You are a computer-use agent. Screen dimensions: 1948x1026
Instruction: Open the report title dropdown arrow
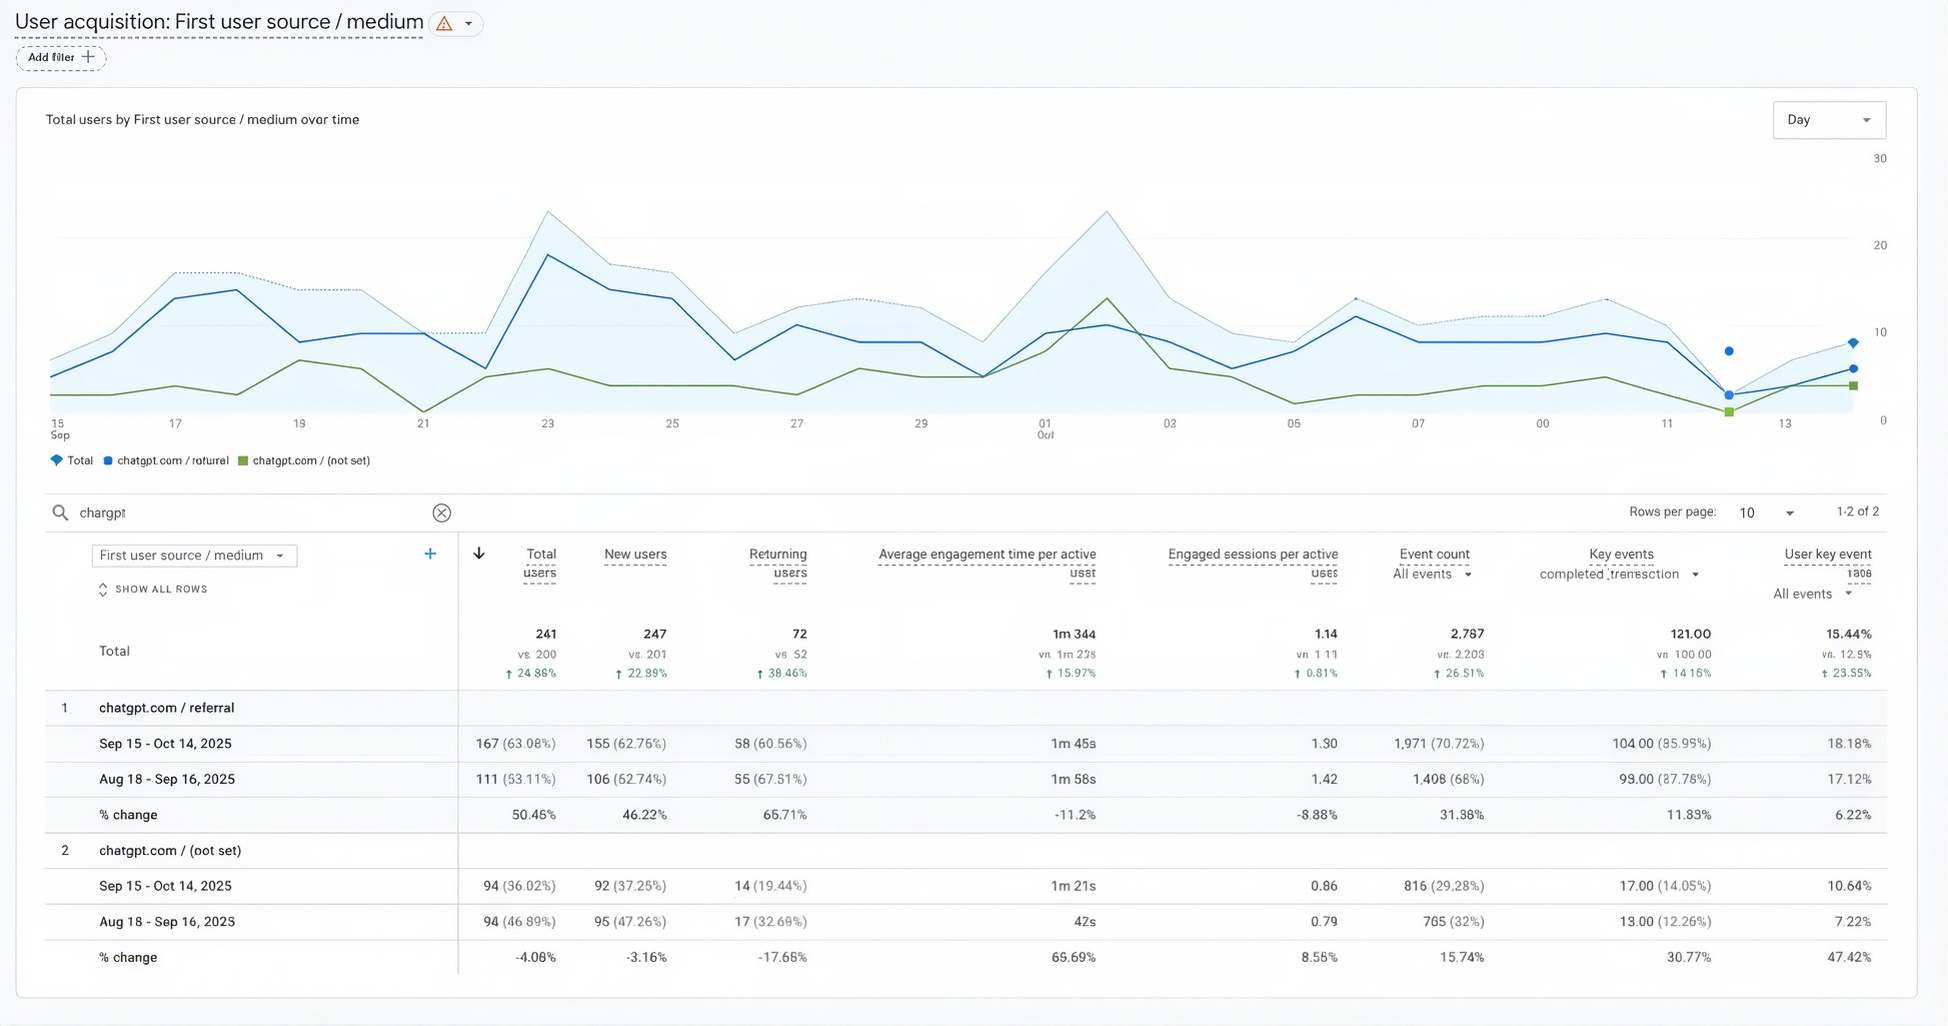pos(469,23)
